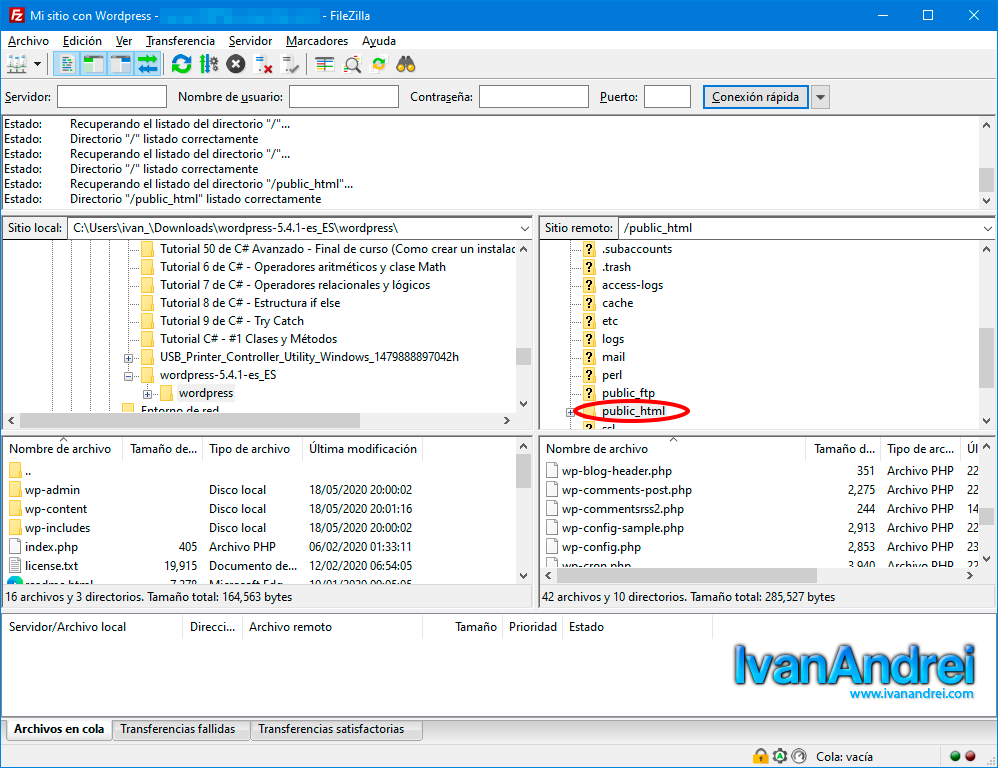Select the local wp-includes folder
Viewport: 998px width, 768px height.
point(57,528)
